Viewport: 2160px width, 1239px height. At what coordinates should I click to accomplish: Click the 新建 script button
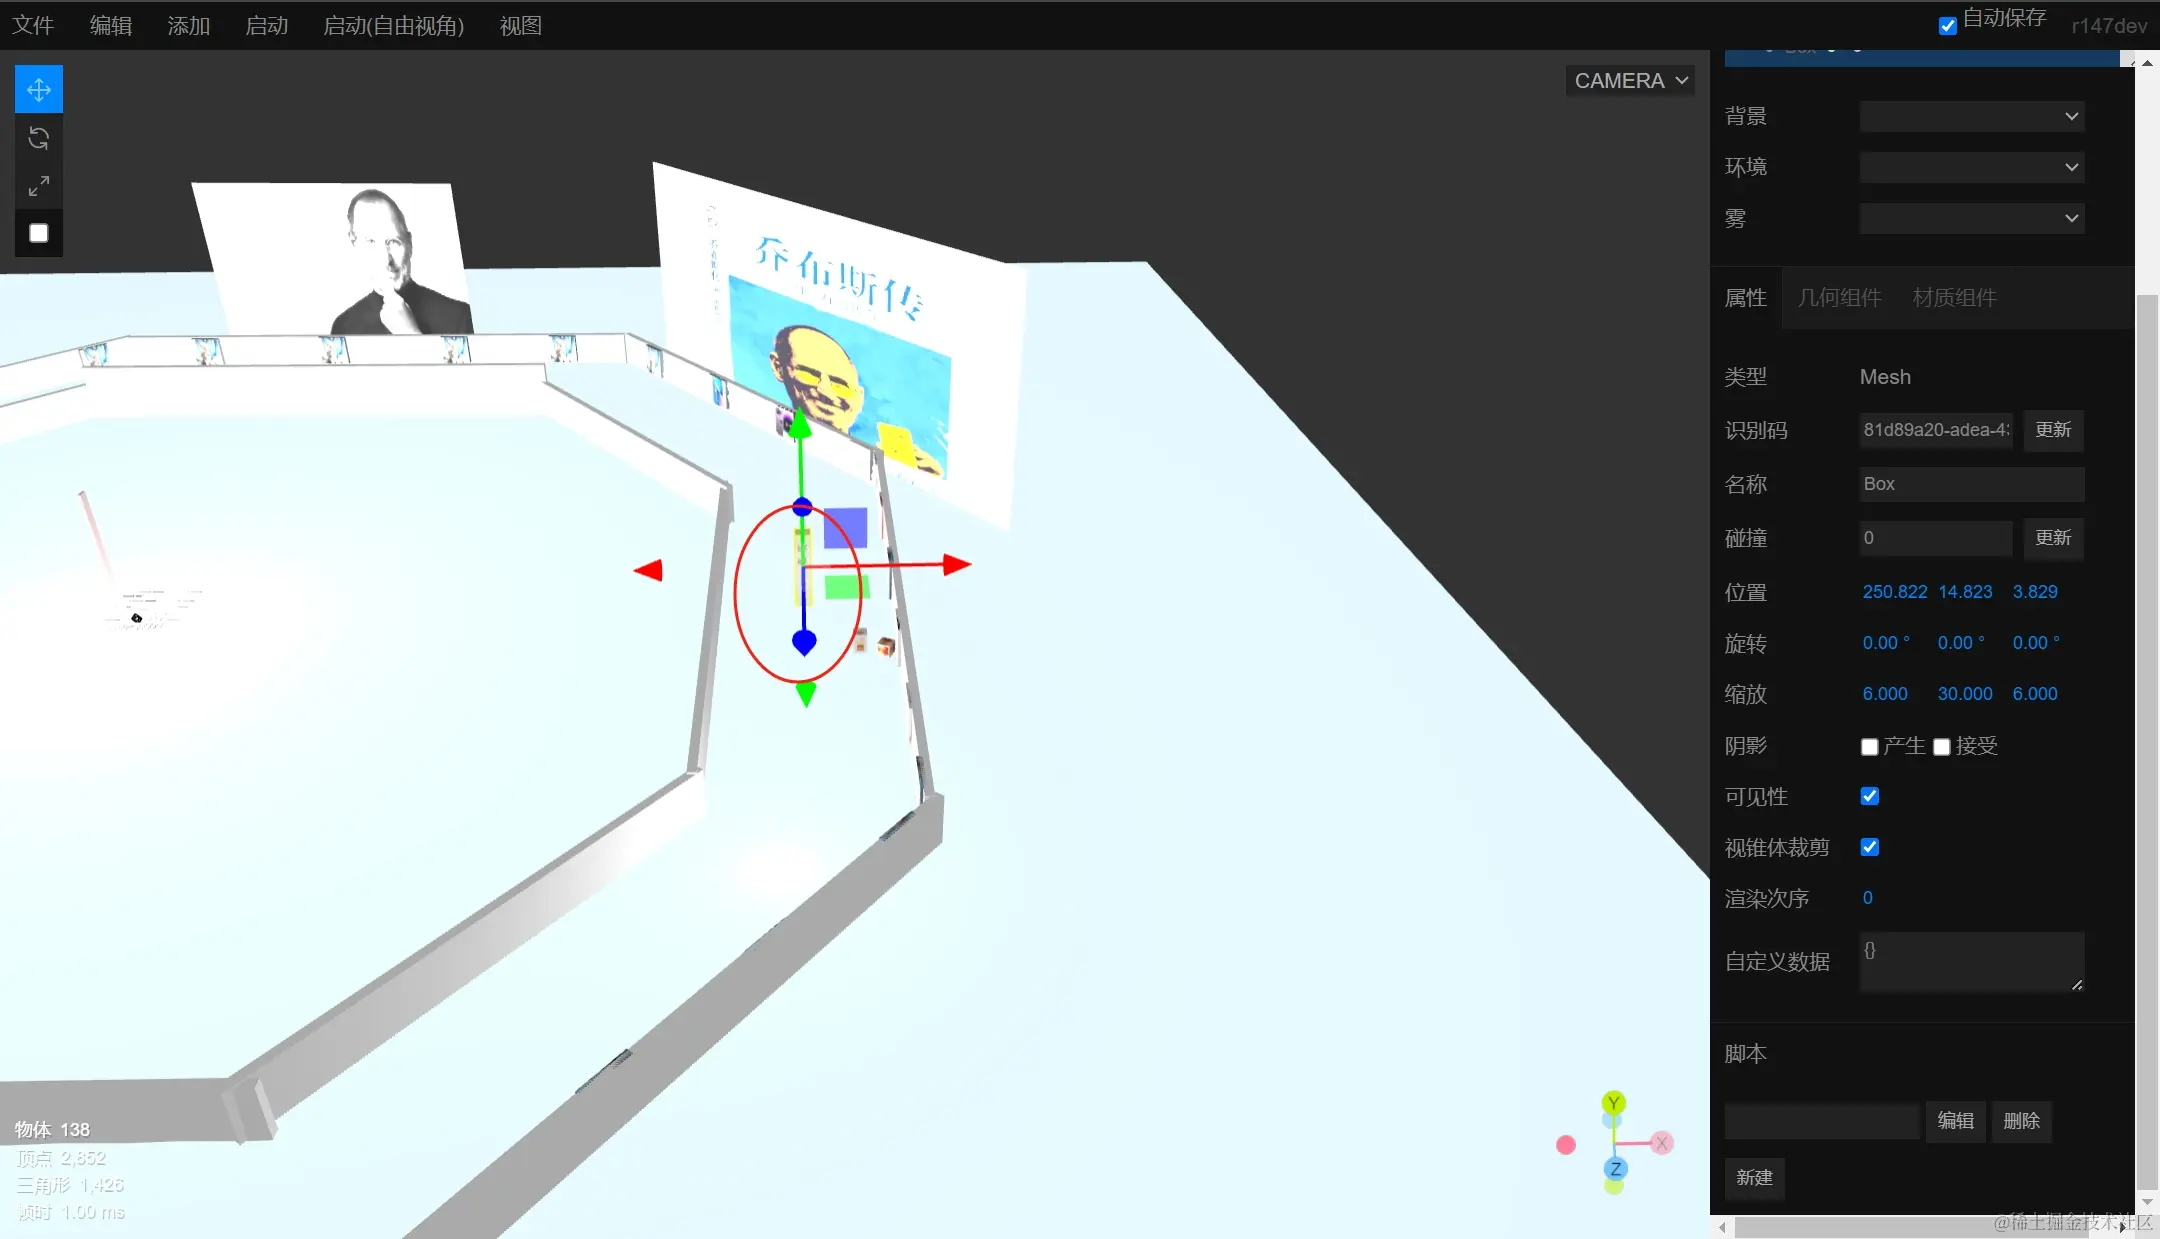(1754, 1178)
